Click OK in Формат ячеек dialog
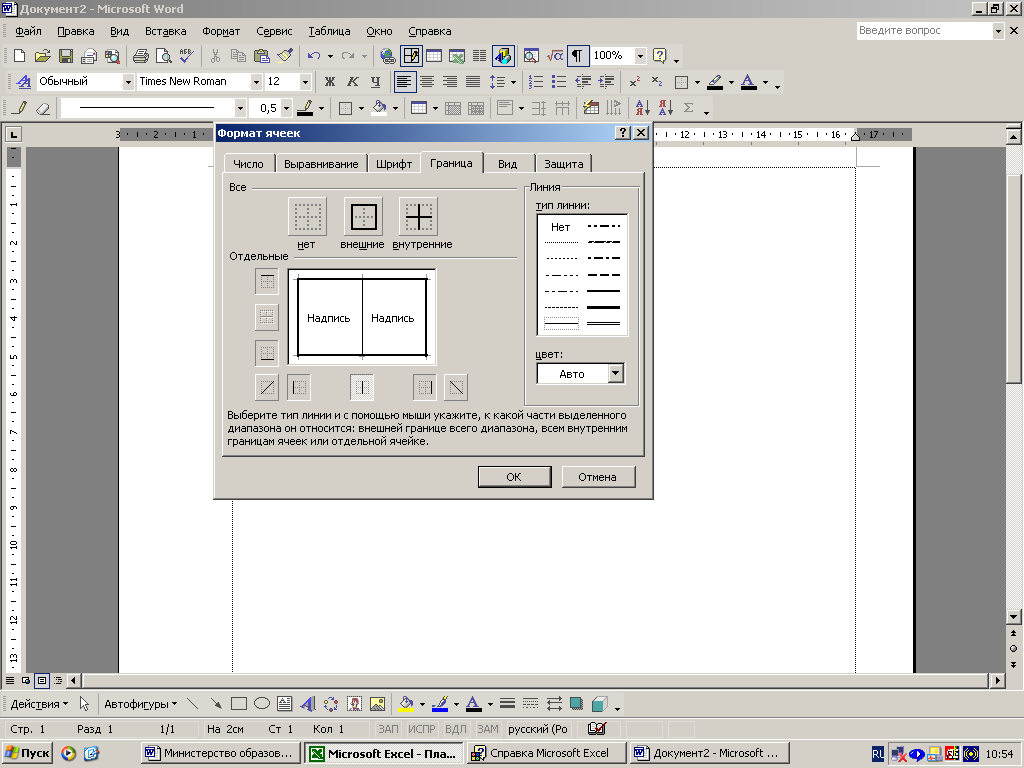1024x768 pixels. point(514,477)
